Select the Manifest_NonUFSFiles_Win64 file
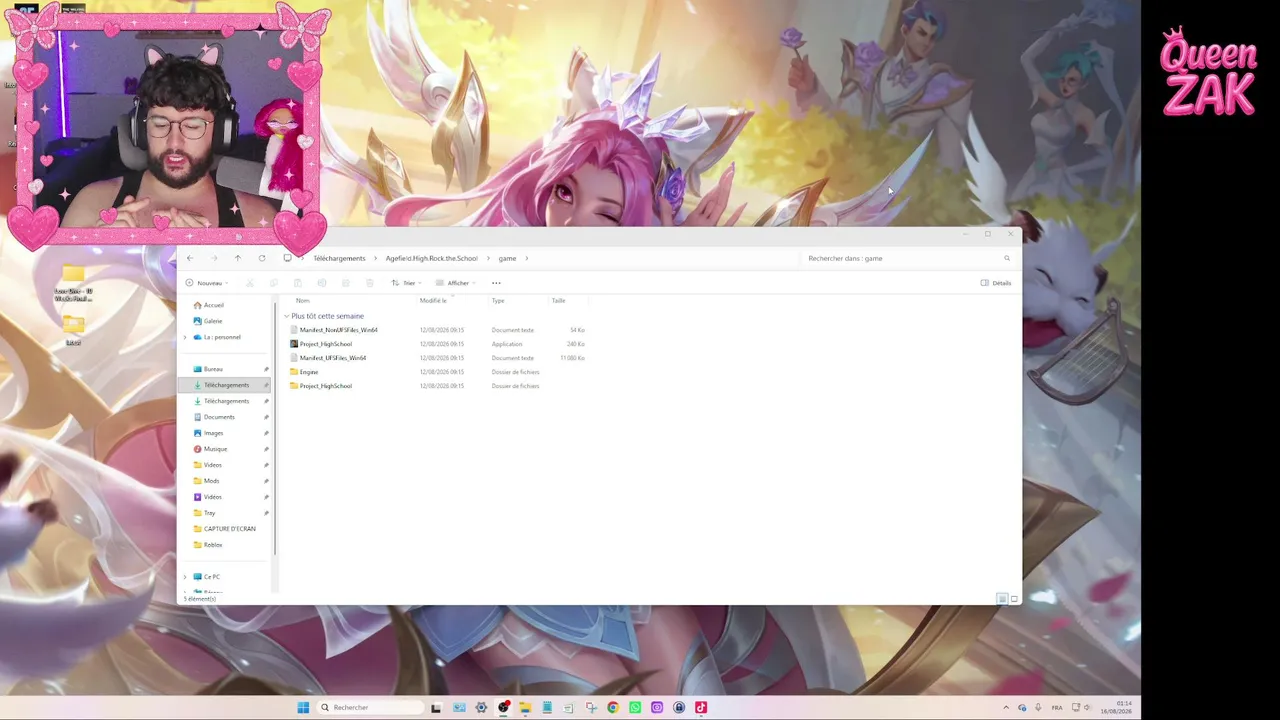This screenshot has height=720, width=1280. [x=339, y=330]
